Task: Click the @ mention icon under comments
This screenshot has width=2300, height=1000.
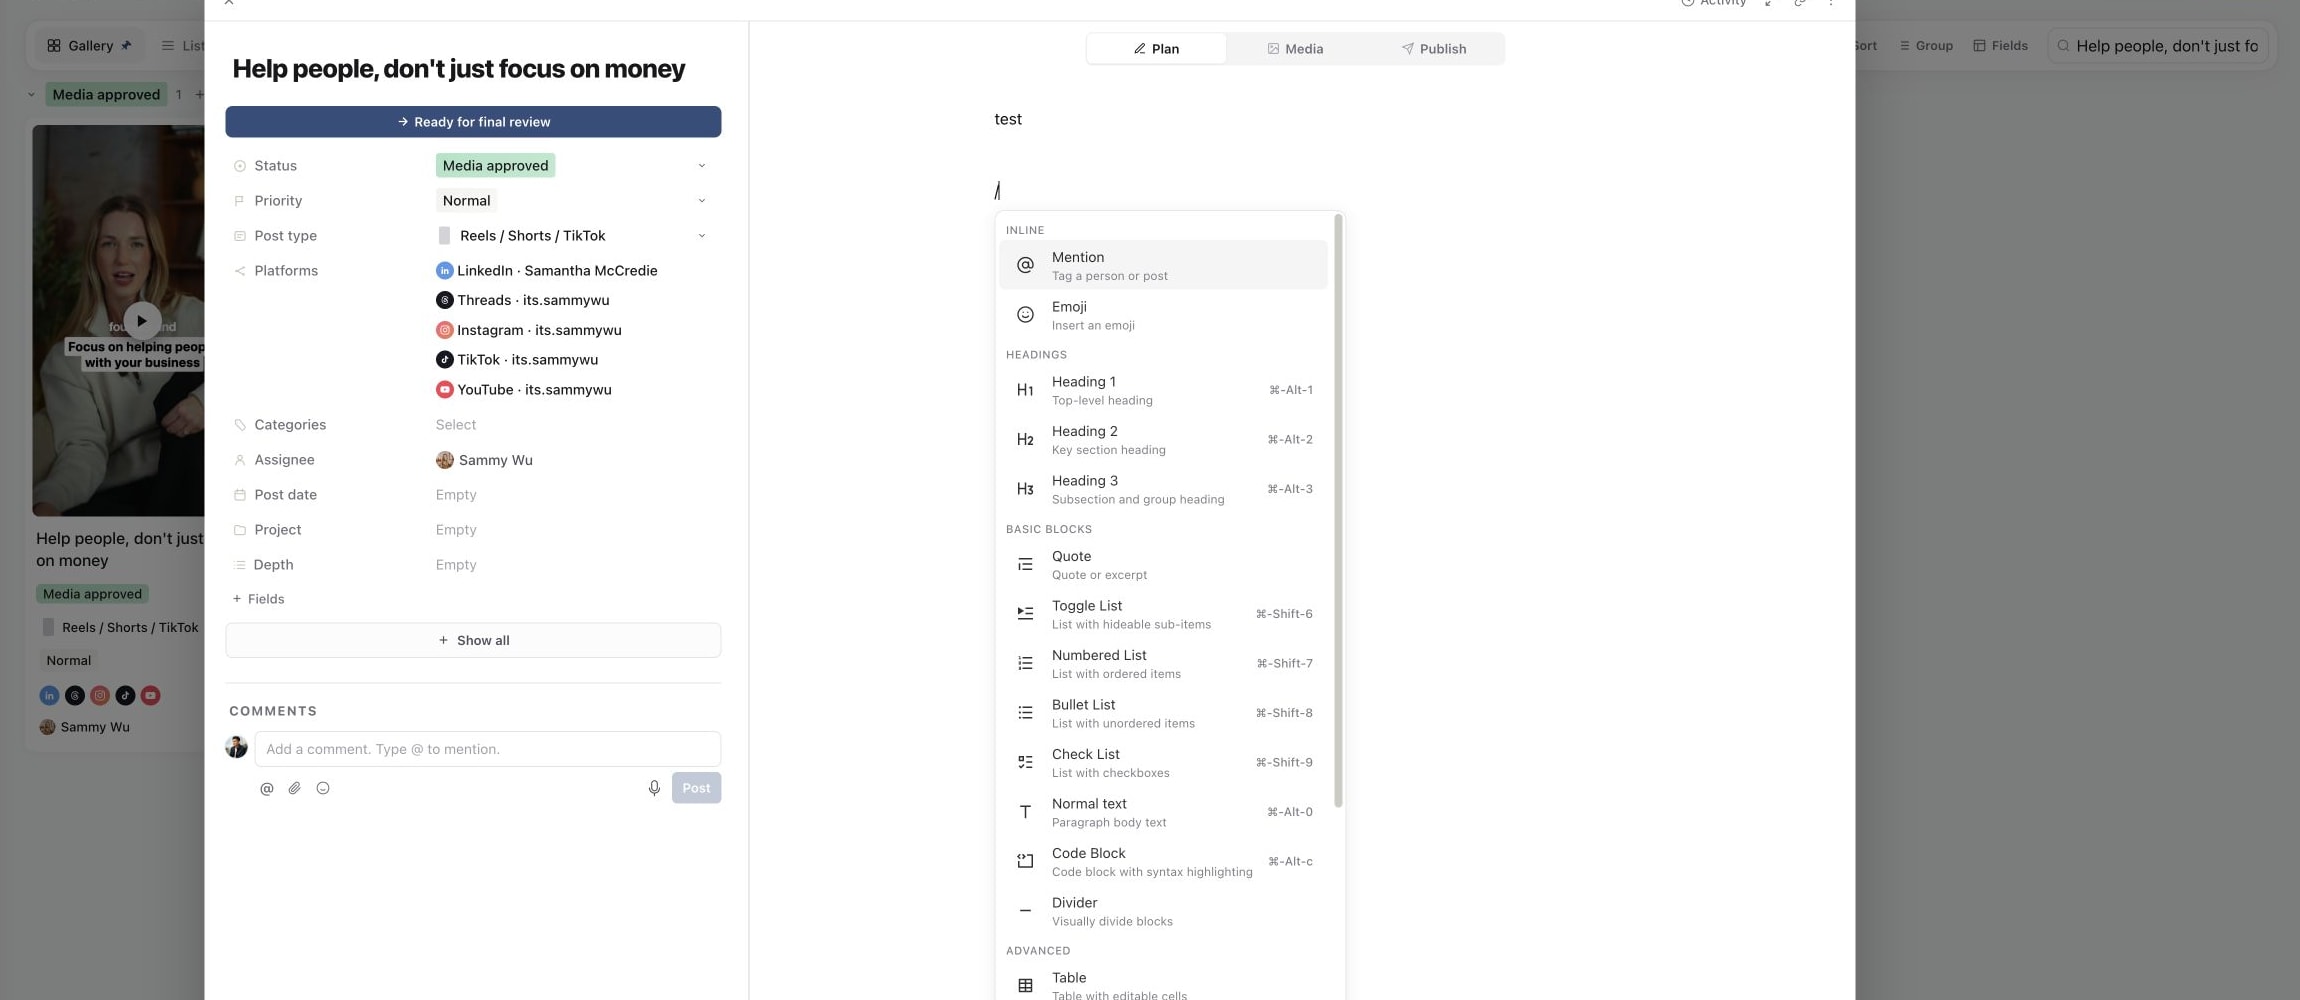Action: point(266,788)
